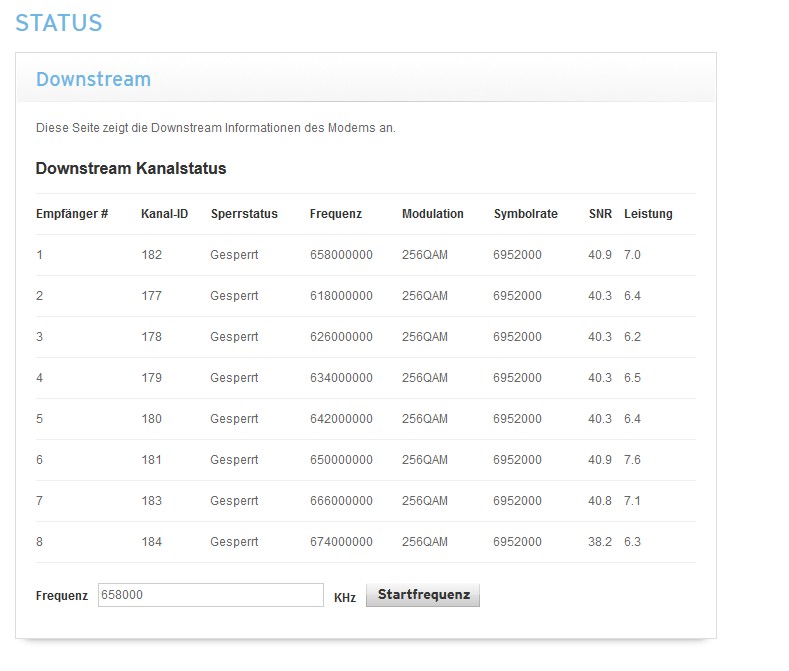Click the STATUS page title
789x671 pixels.
[59, 23]
